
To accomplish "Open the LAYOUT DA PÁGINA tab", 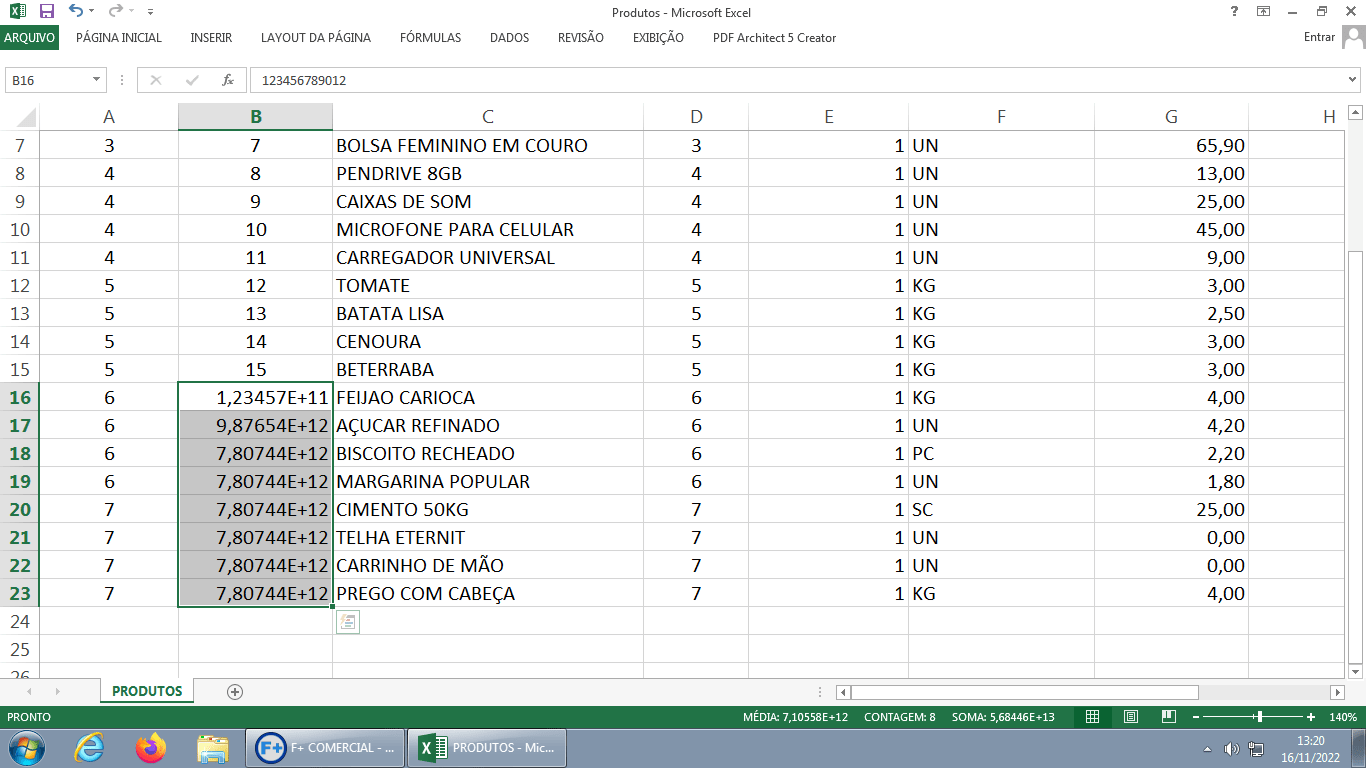I will click(316, 38).
